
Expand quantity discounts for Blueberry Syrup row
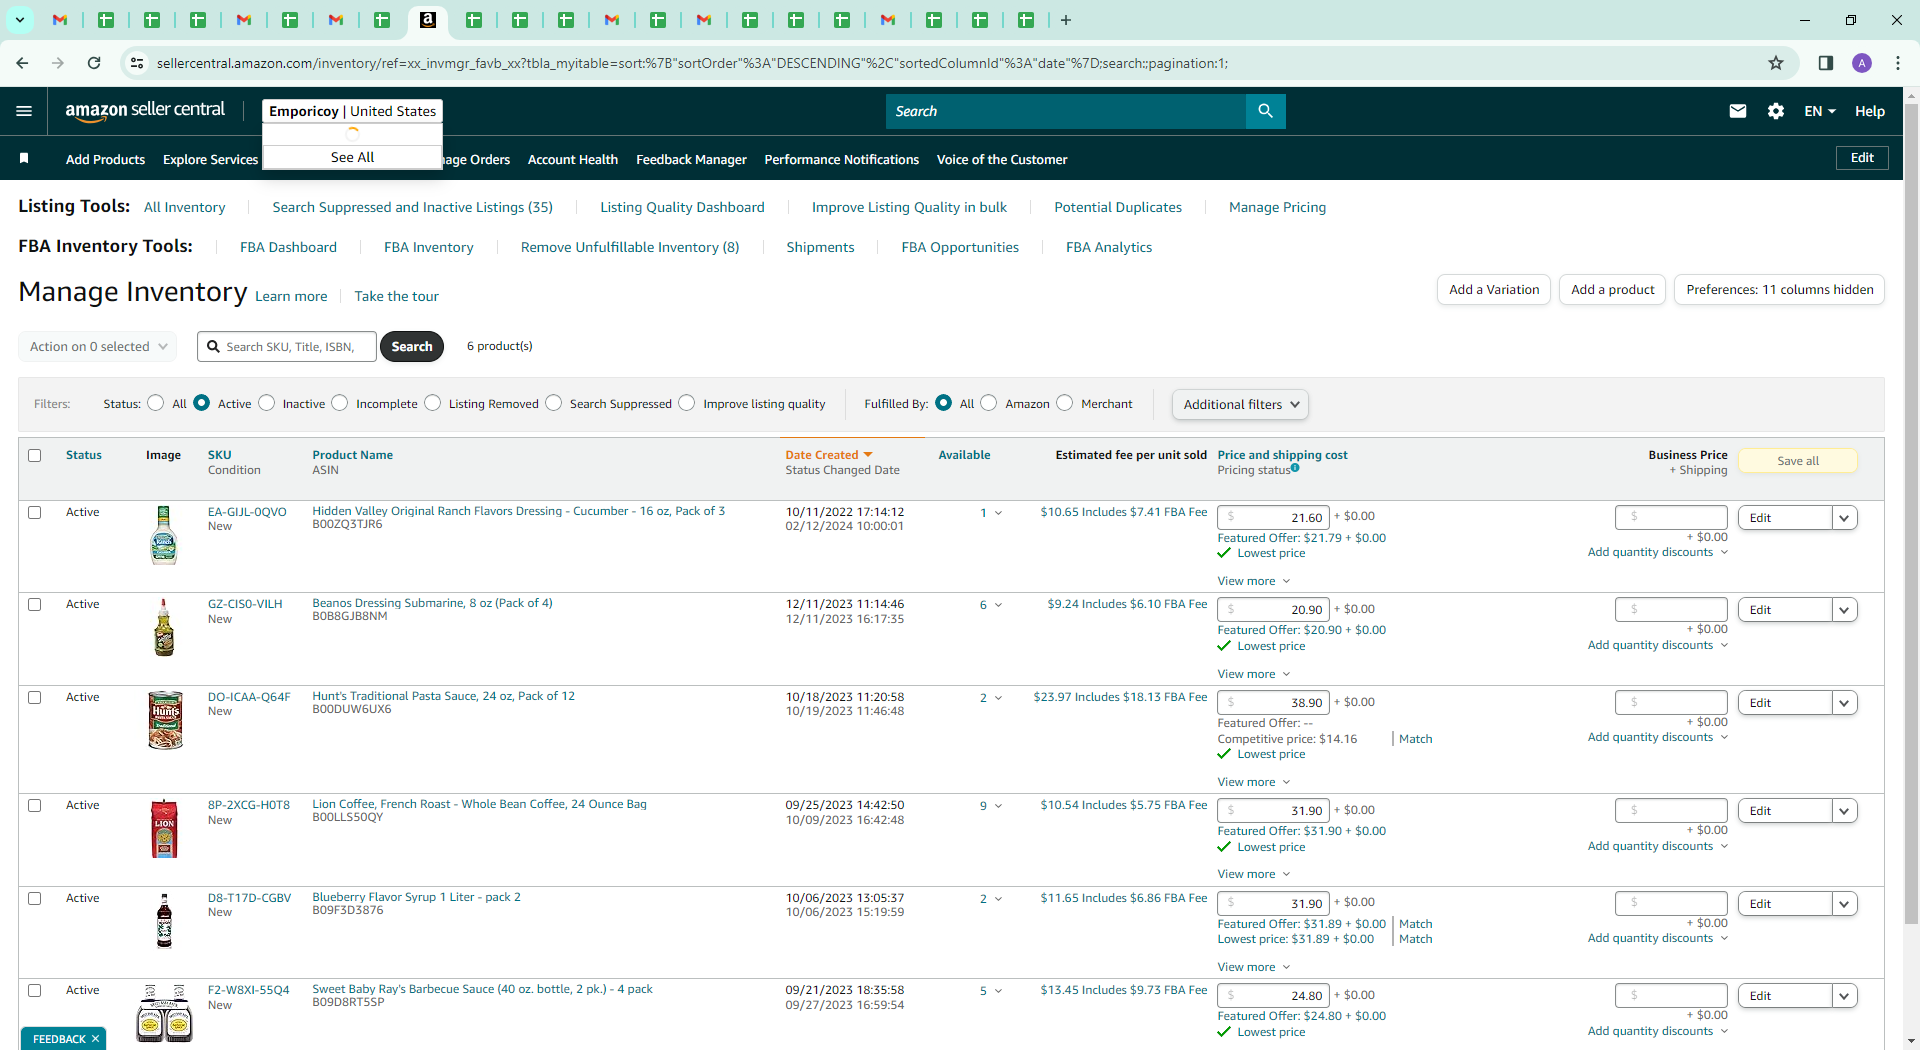click(1657, 938)
